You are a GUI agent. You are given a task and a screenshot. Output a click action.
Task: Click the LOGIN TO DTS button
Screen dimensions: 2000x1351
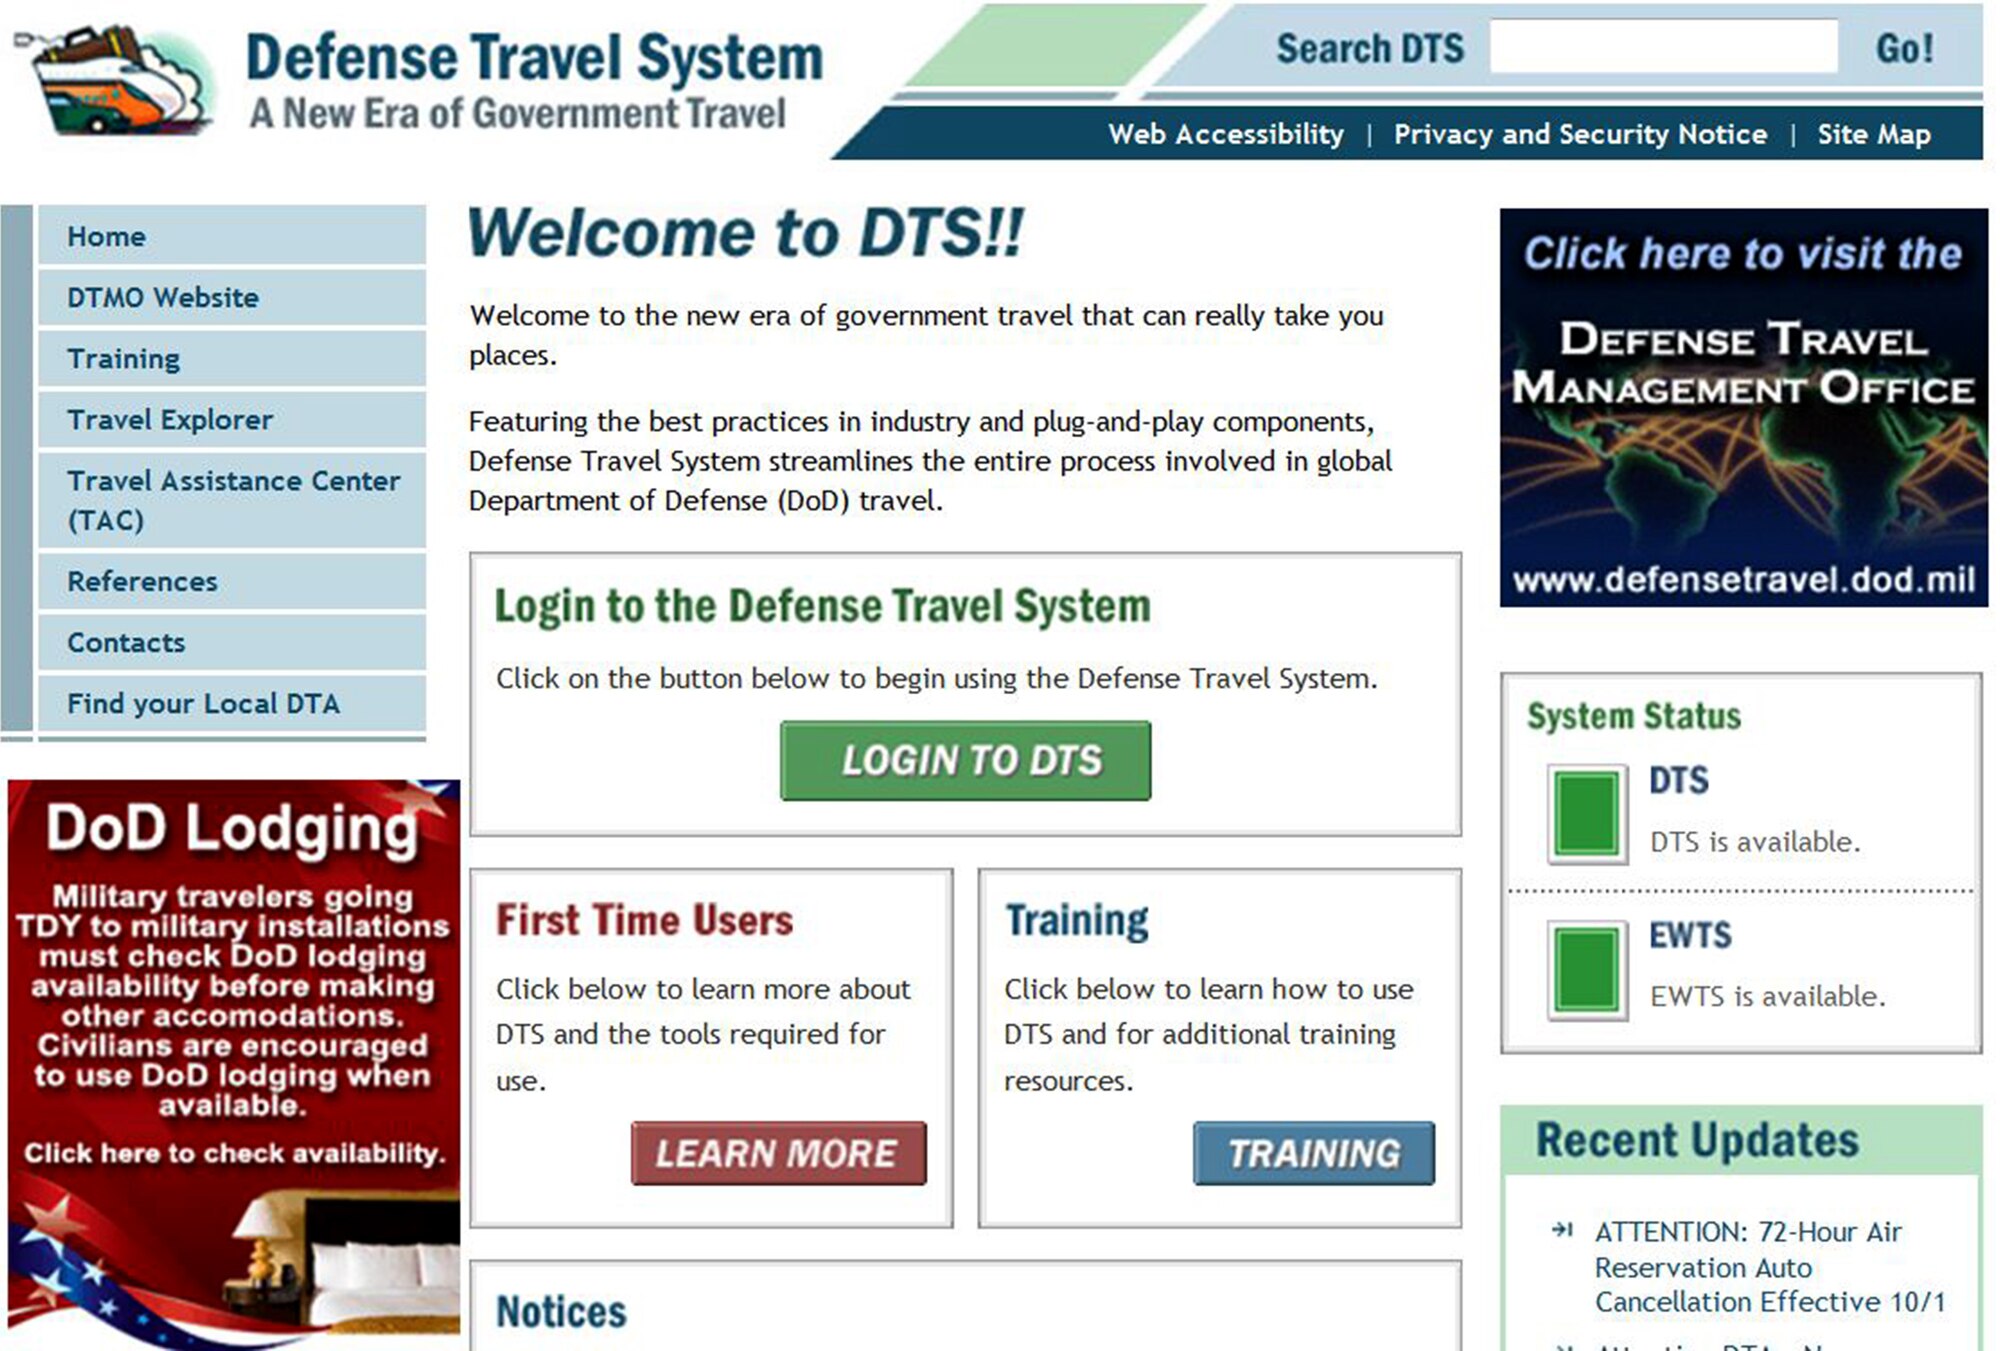coord(968,758)
